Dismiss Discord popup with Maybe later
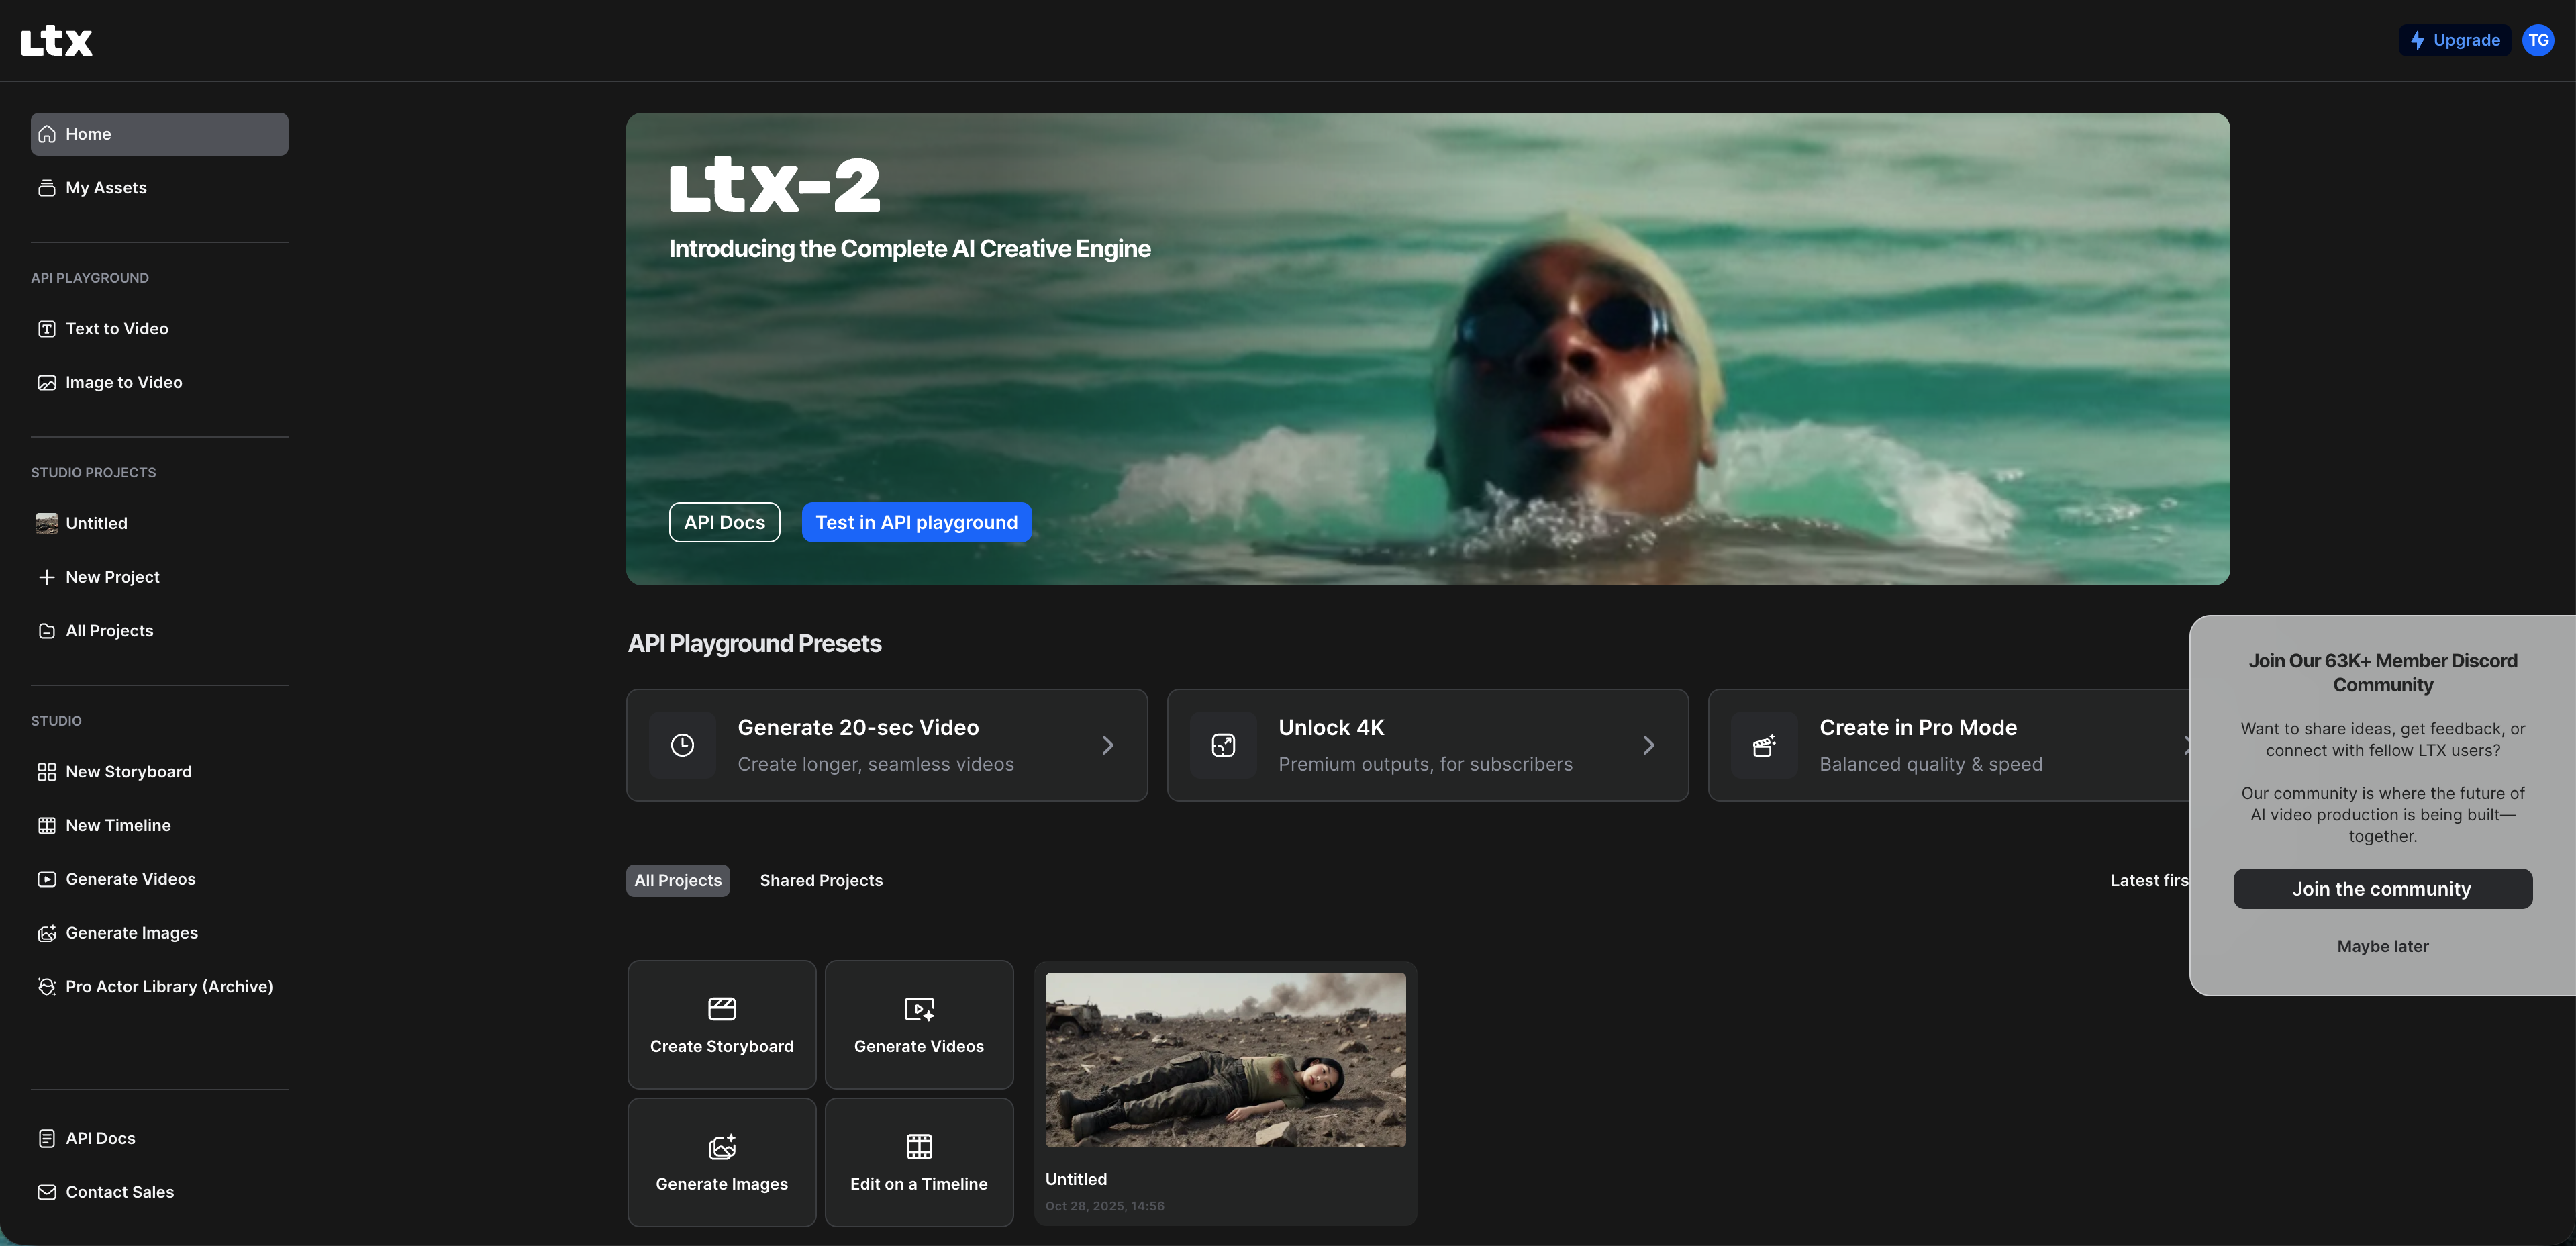2576x1246 pixels. click(x=2382, y=946)
